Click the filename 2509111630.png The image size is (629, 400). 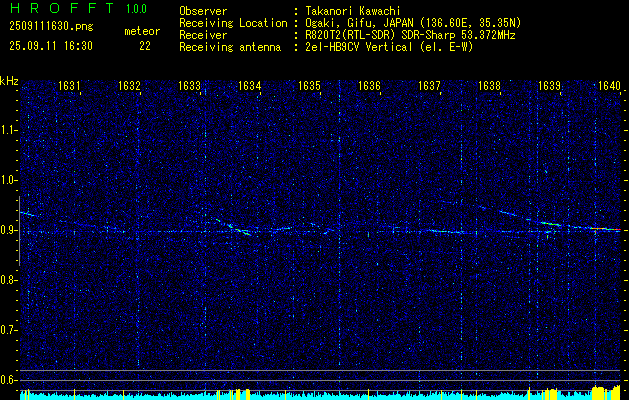(51, 27)
